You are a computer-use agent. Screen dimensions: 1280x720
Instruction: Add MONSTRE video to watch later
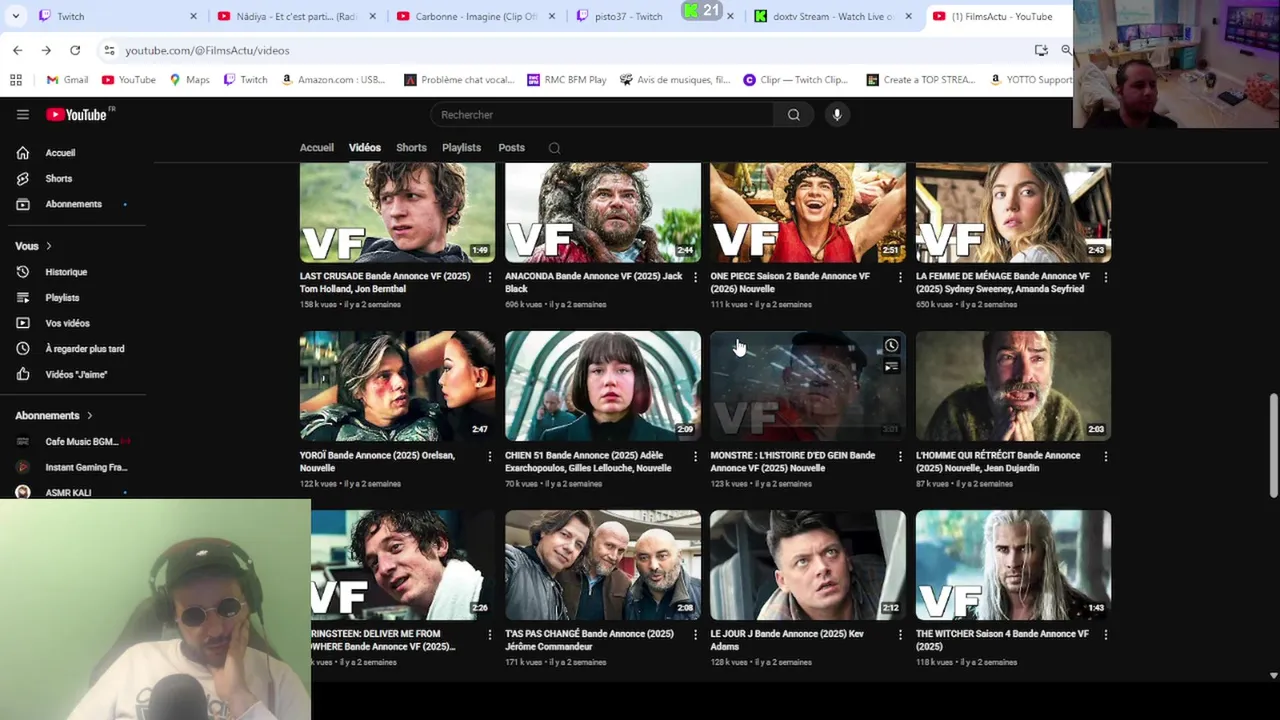pyautogui.click(x=891, y=346)
